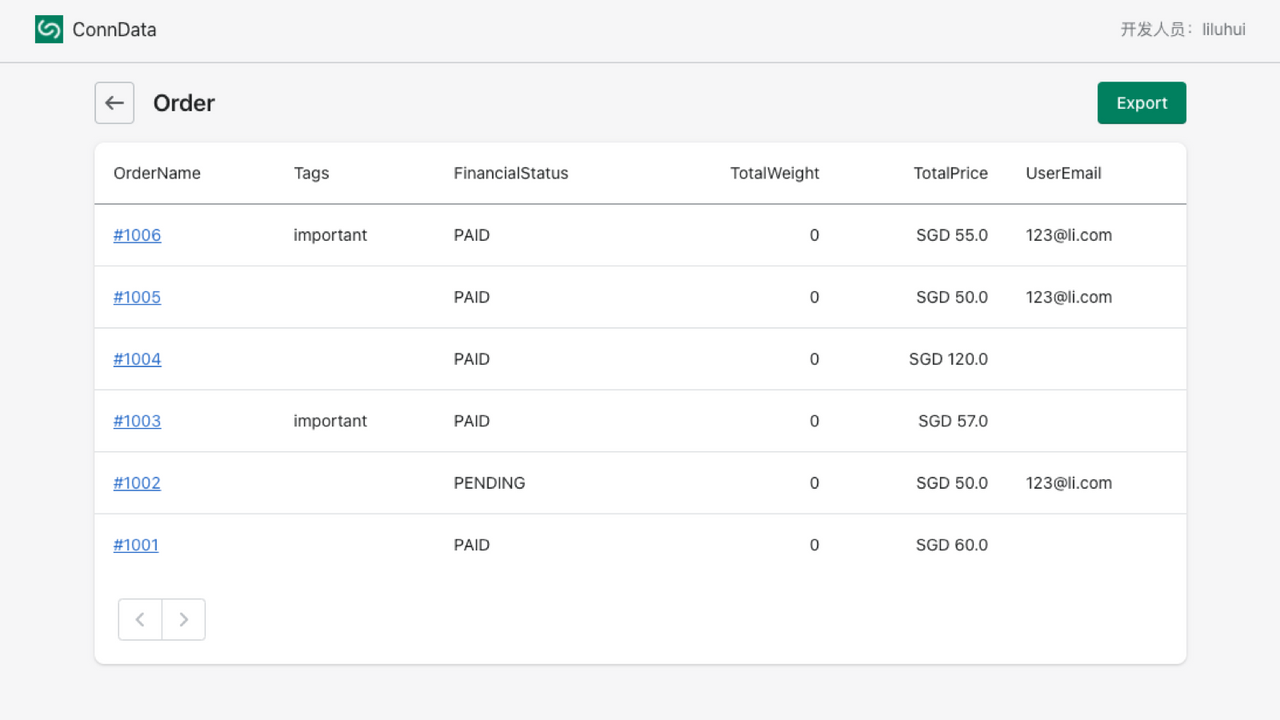Go to next page of orders
Screen dimensions: 1280x720
pos(184,620)
